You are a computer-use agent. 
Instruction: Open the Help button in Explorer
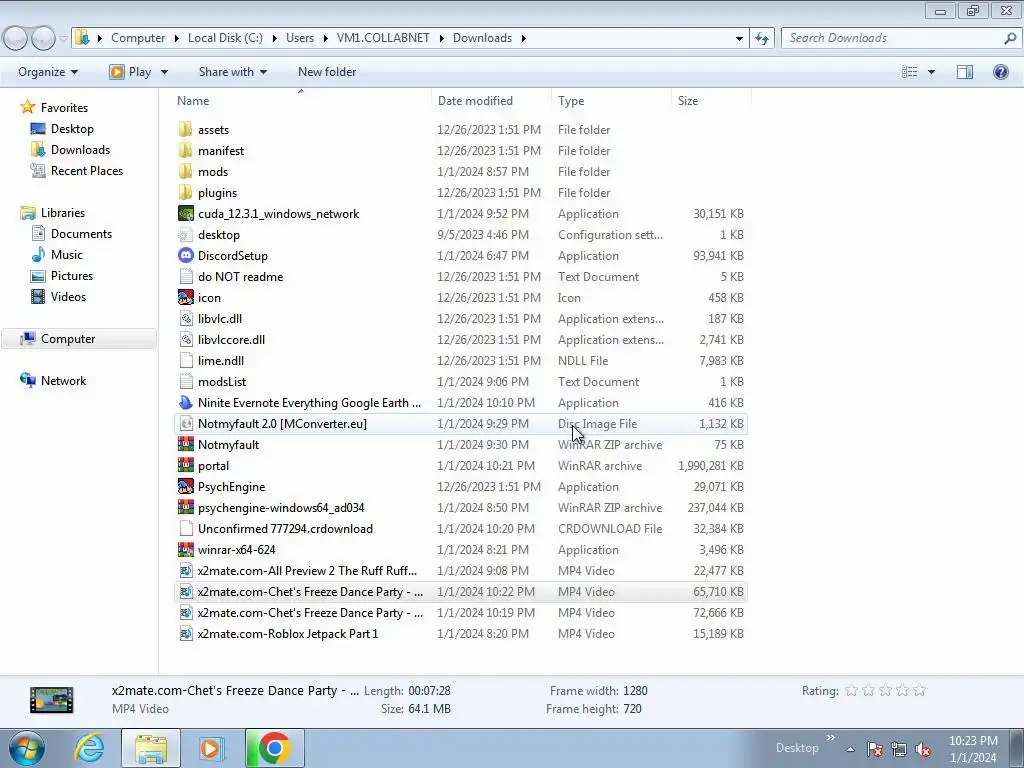coord(1000,72)
